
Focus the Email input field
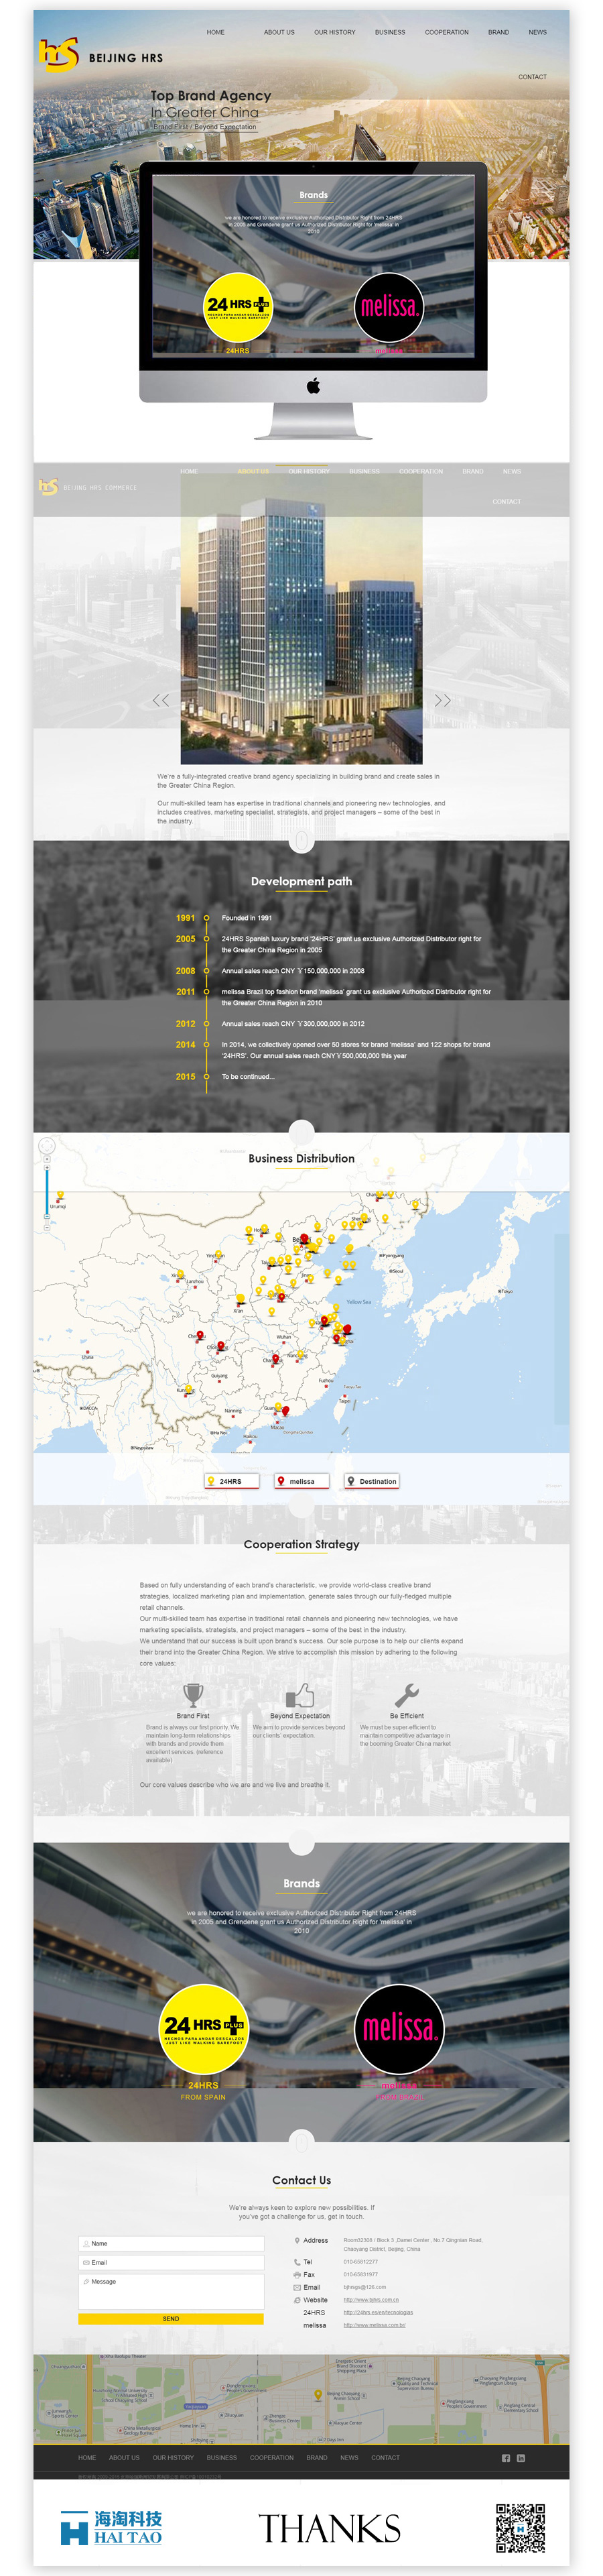(x=171, y=2262)
